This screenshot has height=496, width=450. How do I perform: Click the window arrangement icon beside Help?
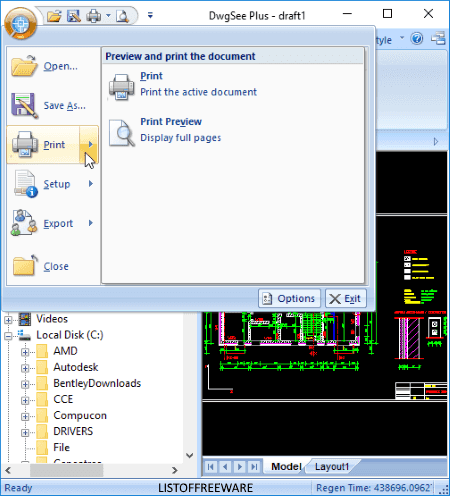[438, 38]
